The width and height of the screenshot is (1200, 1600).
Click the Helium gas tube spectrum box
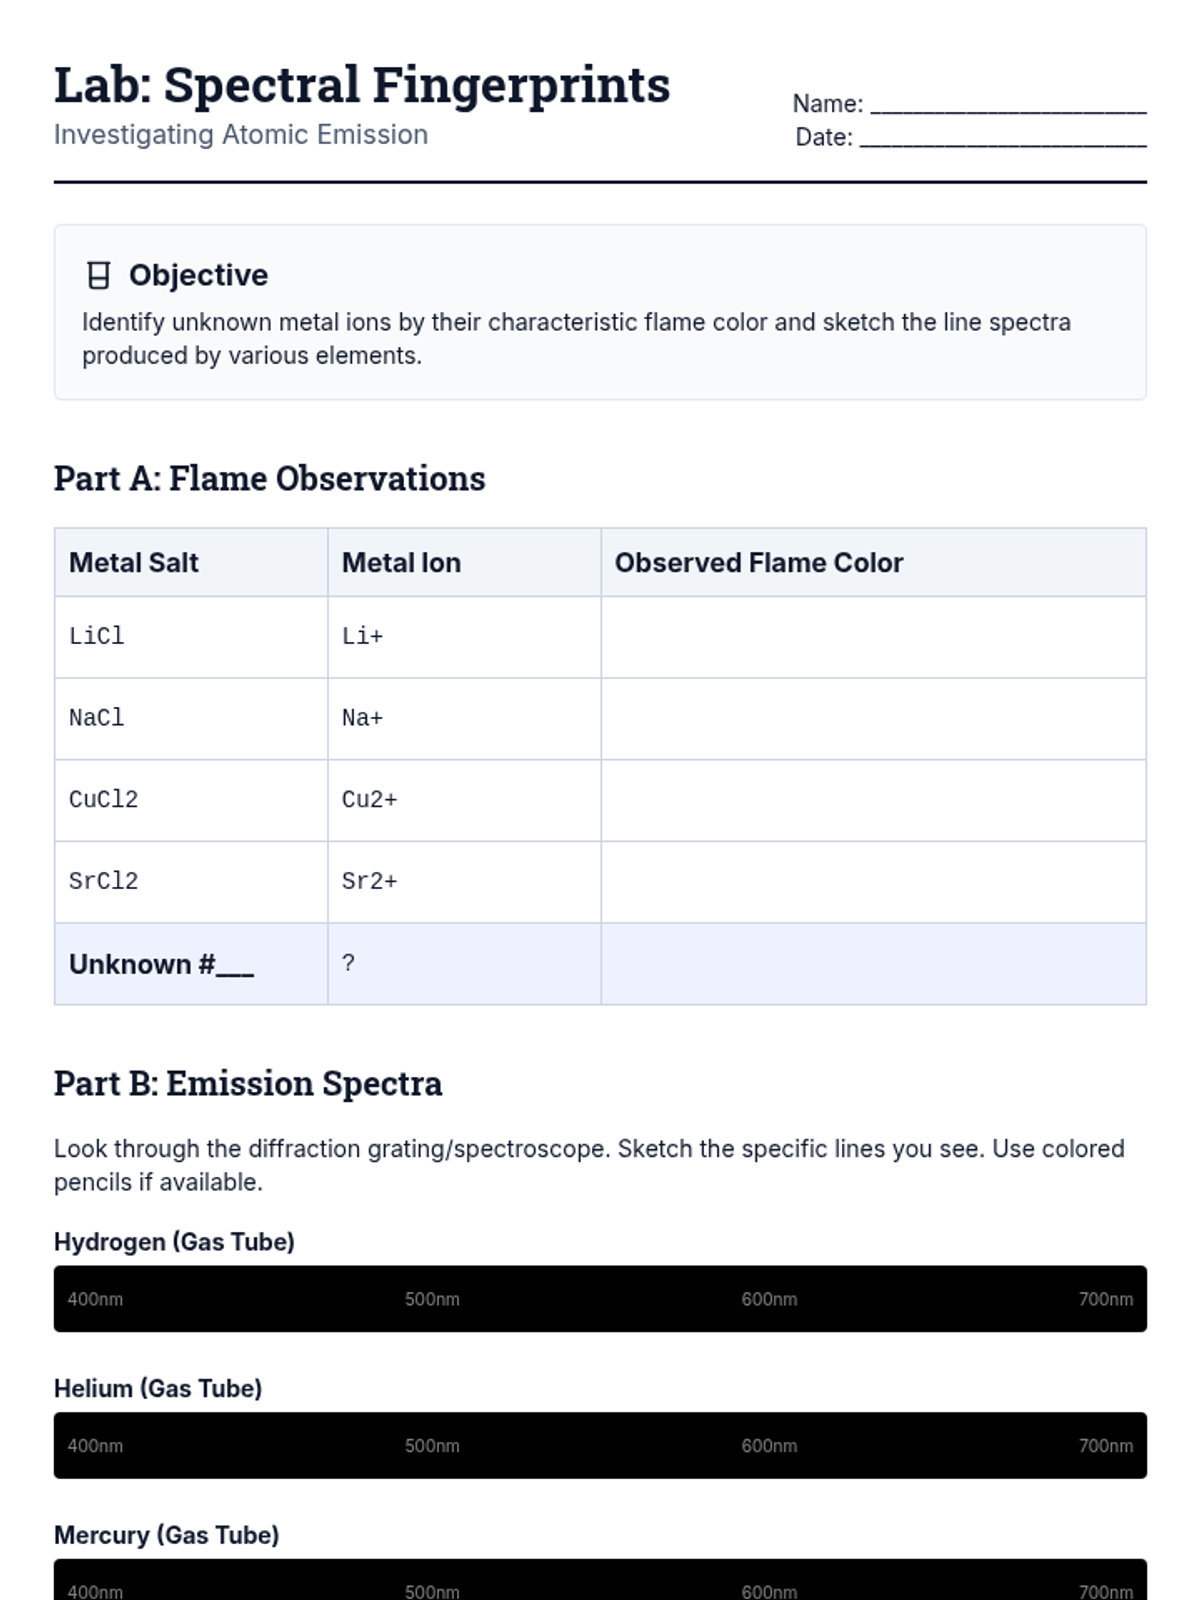(600, 1445)
